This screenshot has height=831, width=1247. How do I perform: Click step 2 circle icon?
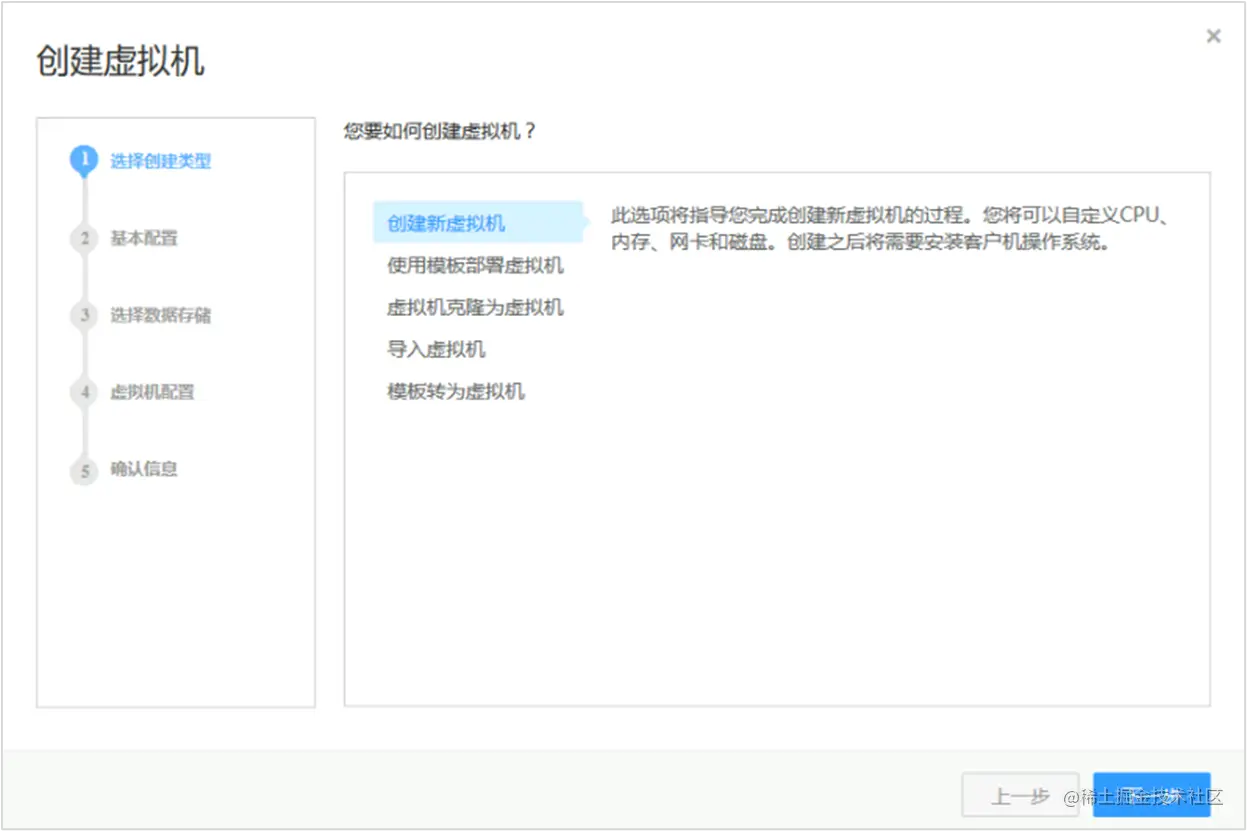tap(85, 238)
